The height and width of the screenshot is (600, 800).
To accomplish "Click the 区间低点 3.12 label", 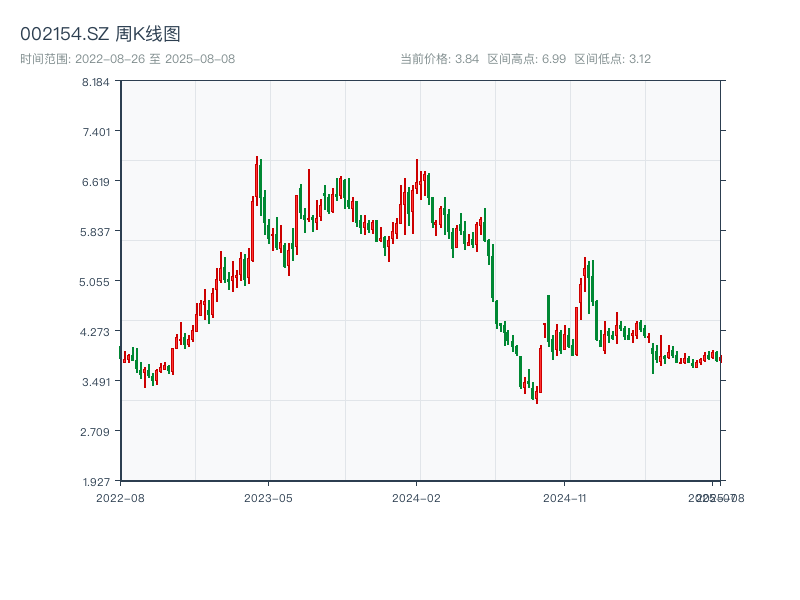I will pyautogui.click(x=613, y=59).
